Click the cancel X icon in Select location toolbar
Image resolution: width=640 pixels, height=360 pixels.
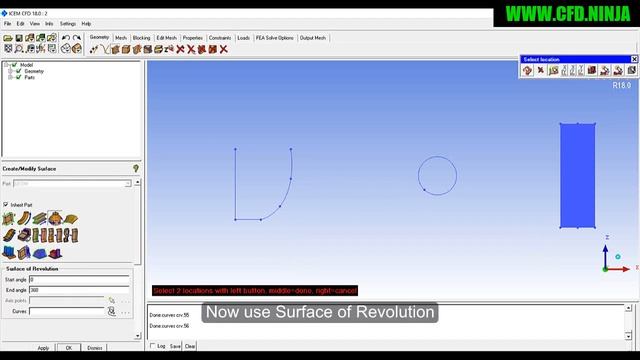click(x=540, y=70)
